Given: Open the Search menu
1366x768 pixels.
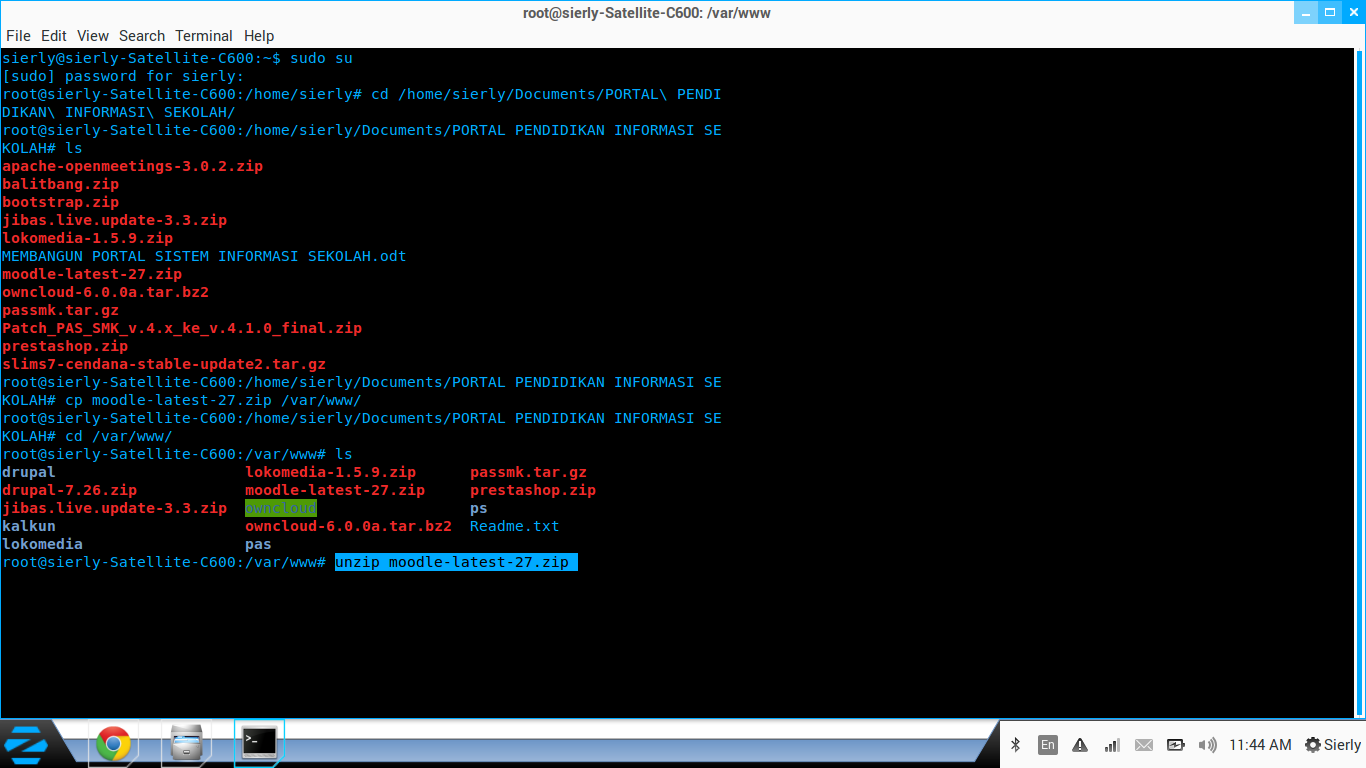Looking at the screenshot, I should point(142,36).
